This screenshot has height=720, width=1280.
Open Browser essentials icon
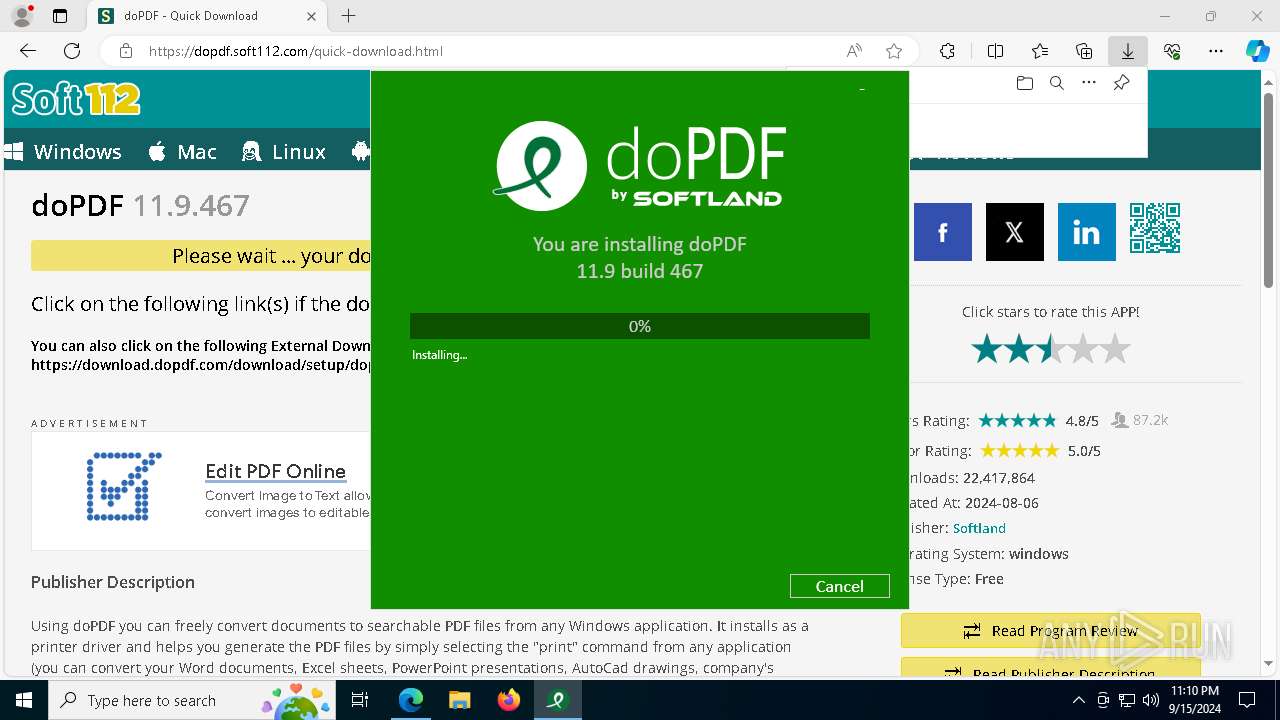(1172, 51)
